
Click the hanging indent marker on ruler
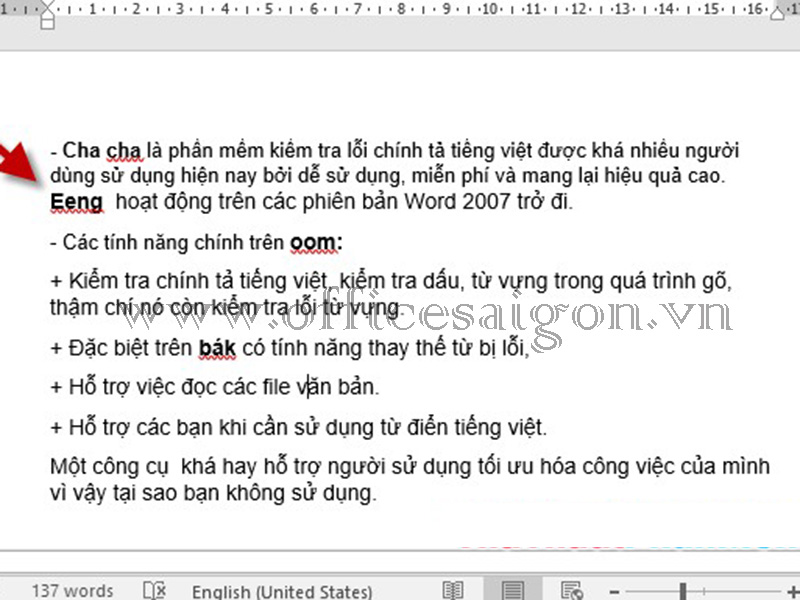pos(47,14)
